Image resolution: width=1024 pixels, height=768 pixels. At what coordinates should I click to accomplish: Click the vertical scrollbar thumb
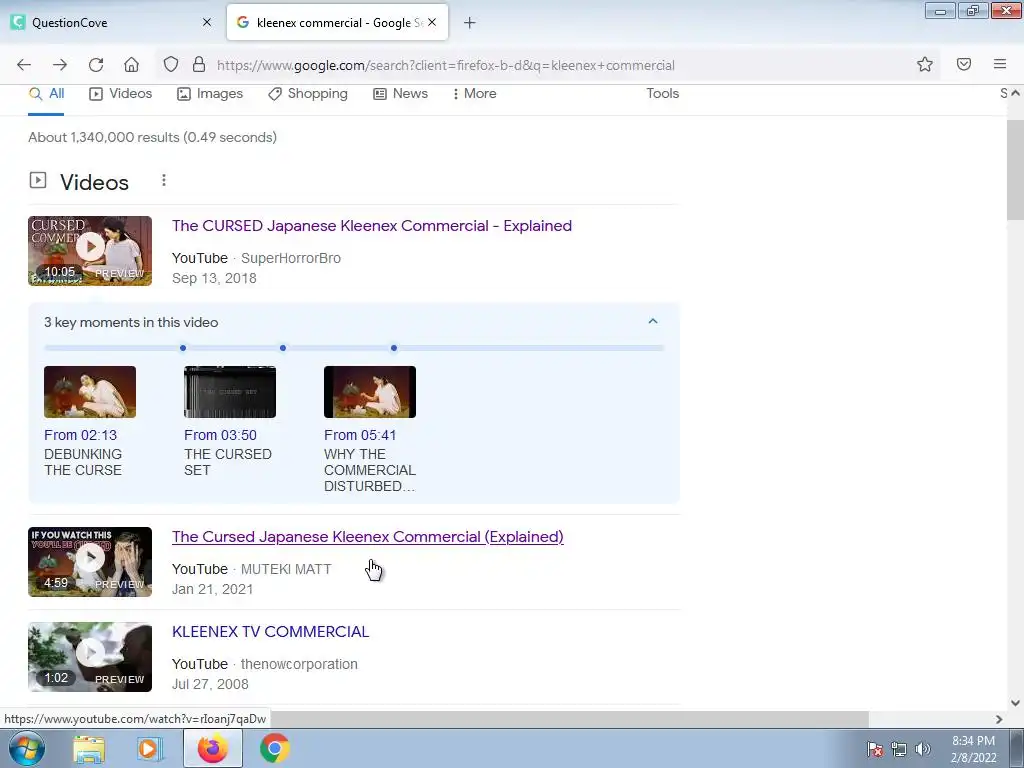pyautogui.click(x=1015, y=170)
